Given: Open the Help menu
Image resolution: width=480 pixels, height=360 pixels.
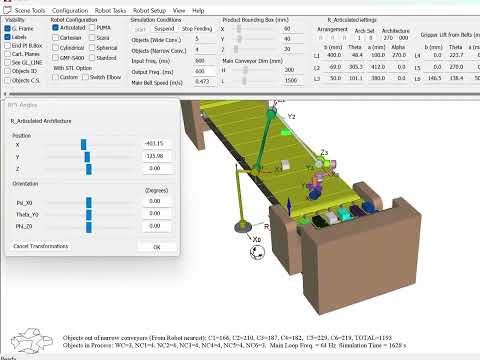Looking at the screenshot, I should pyautogui.click(x=198, y=11).
